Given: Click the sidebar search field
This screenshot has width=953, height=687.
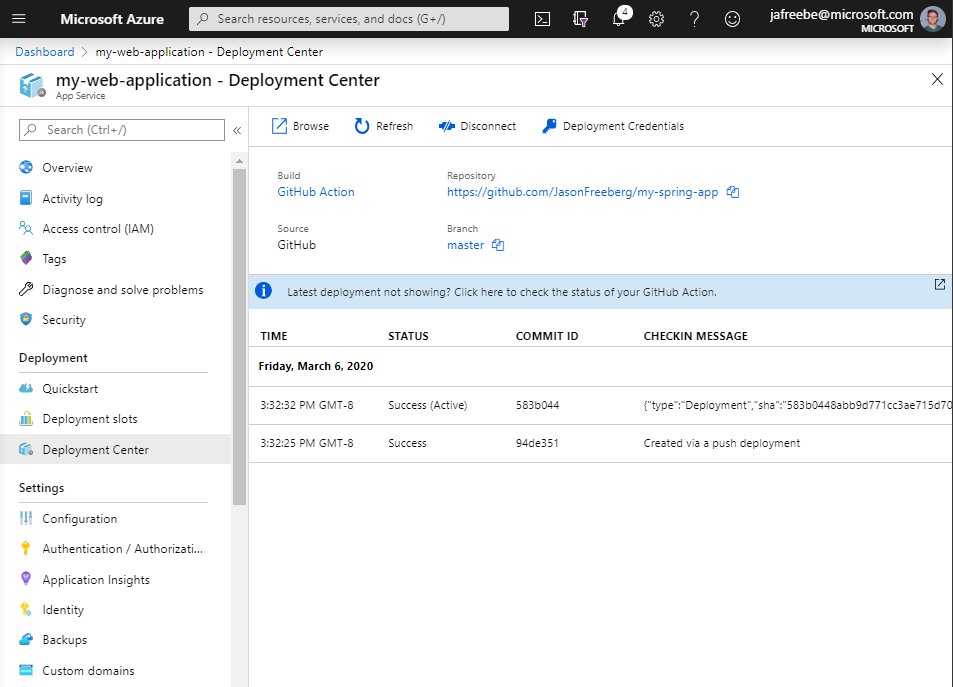Looking at the screenshot, I should click(x=120, y=130).
